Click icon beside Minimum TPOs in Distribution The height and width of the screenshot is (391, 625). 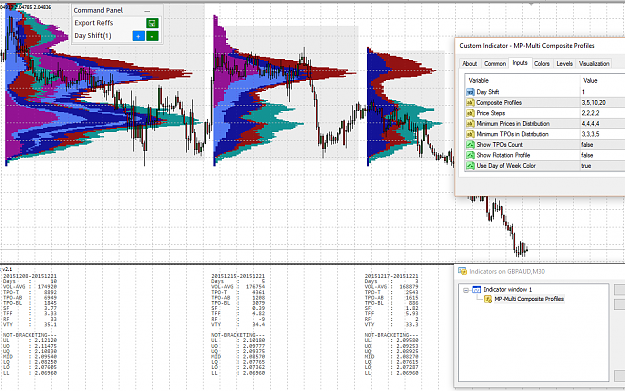(470, 134)
